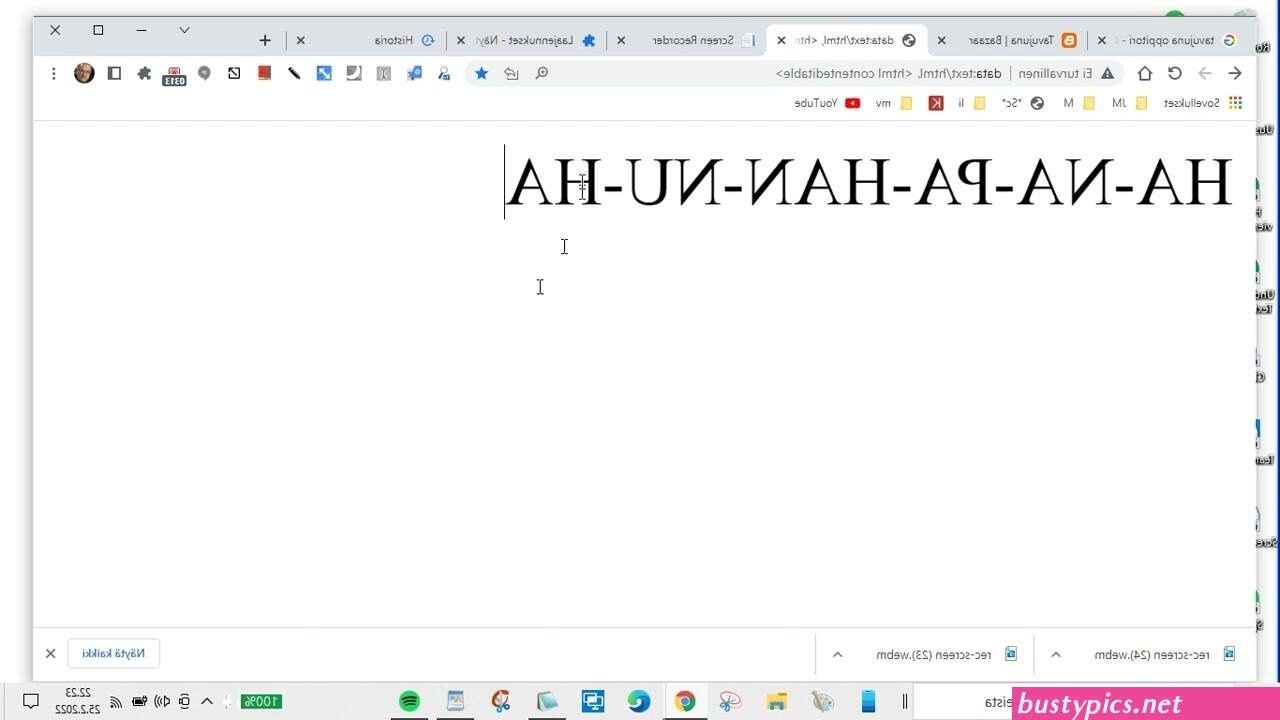Open the 'Sovellukset' apps bookmark
The height and width of the screenshot is (720, 1280).
pos(1203,103)
